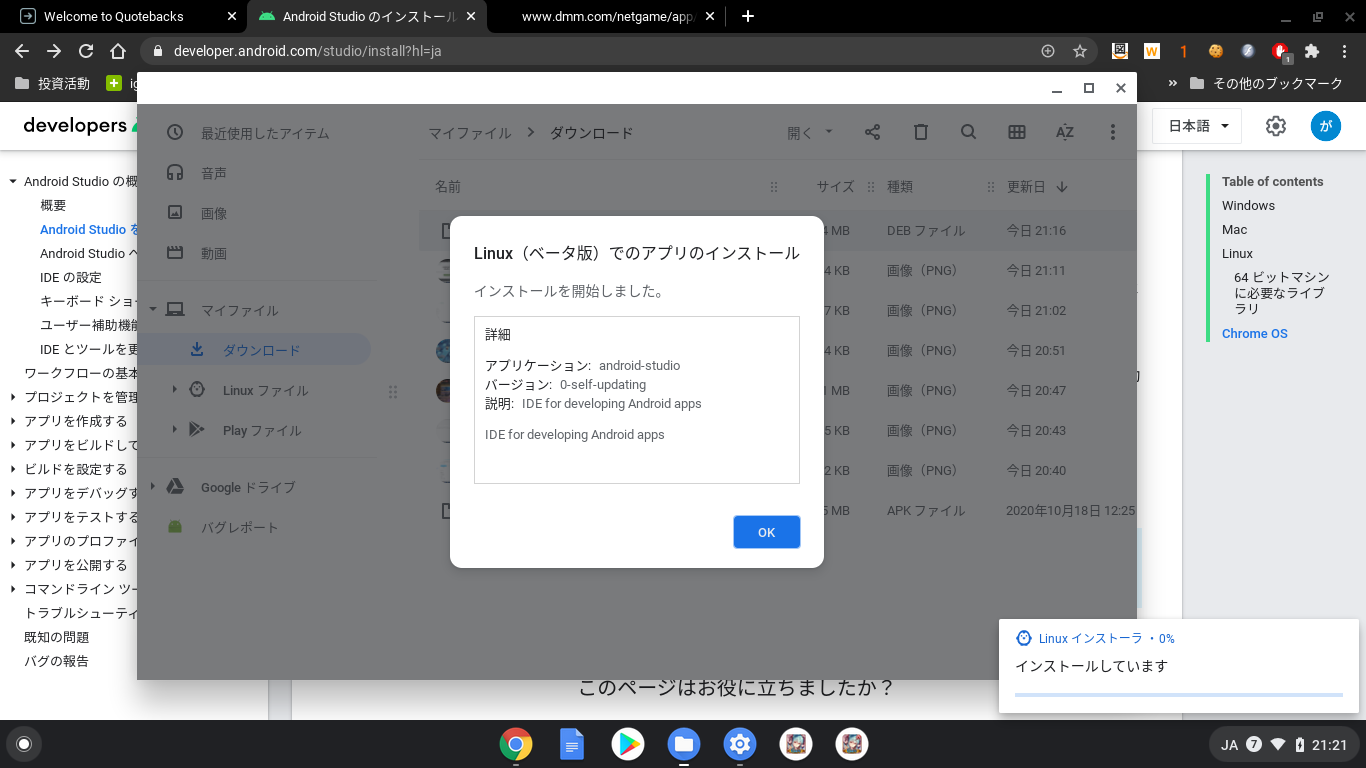Switch to www.dmm.com netgame tab
Image resolution: width=1366 pixels, height=768 pixels.
[x=608, y=16]
